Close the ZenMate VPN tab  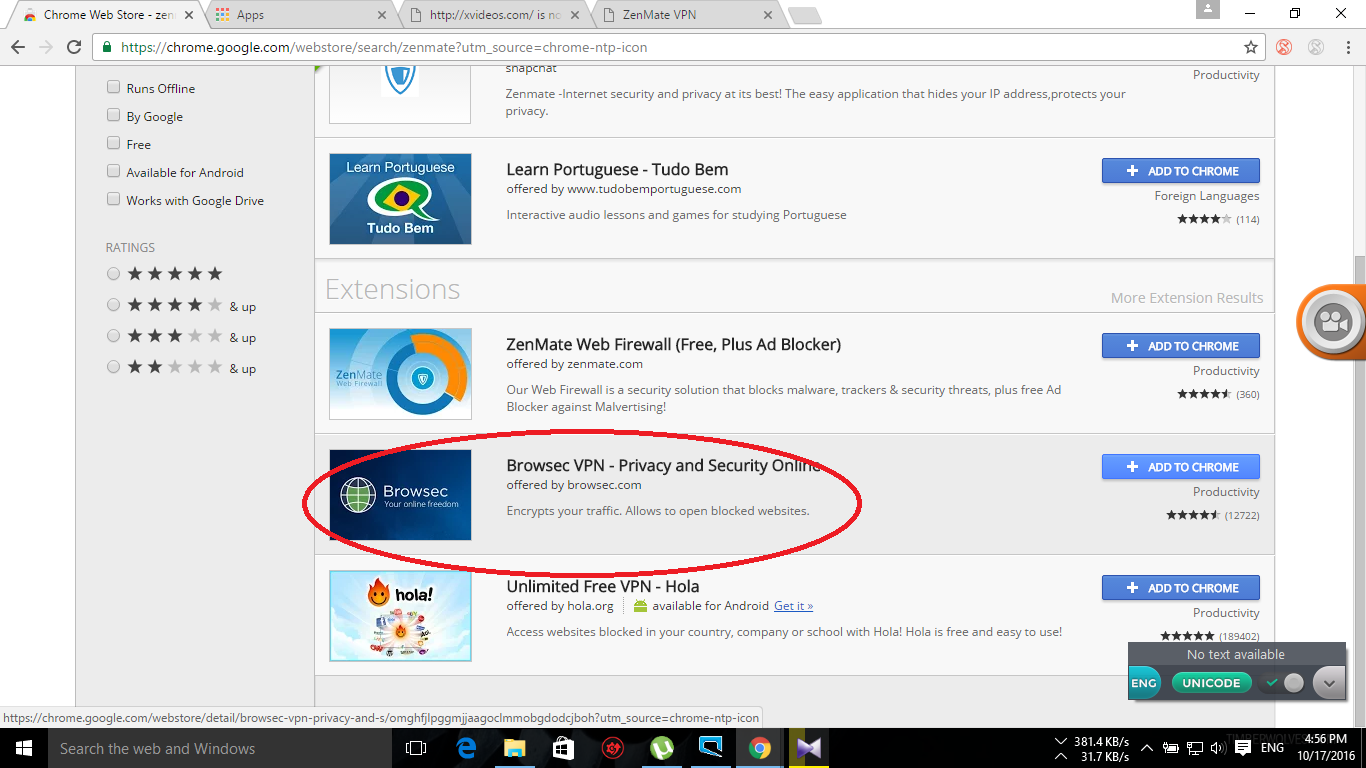pyautogui.click(x=768, y=15)
